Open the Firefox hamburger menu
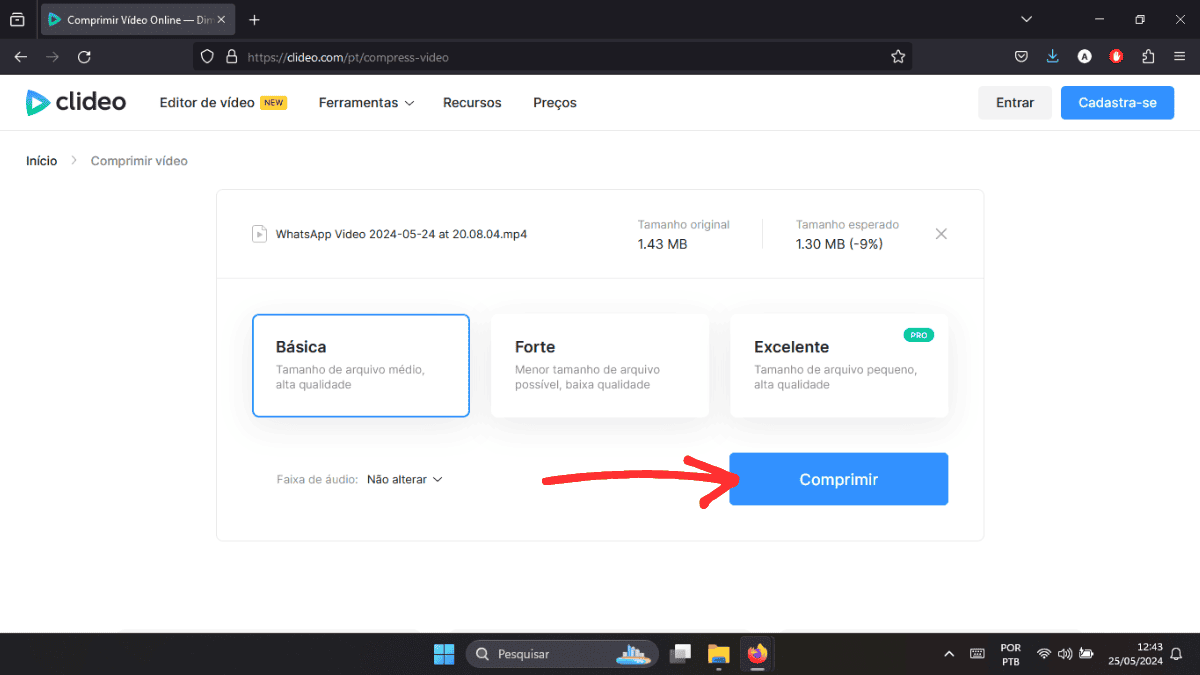This screenshot has width=1200, height=675. [1180, 57]
